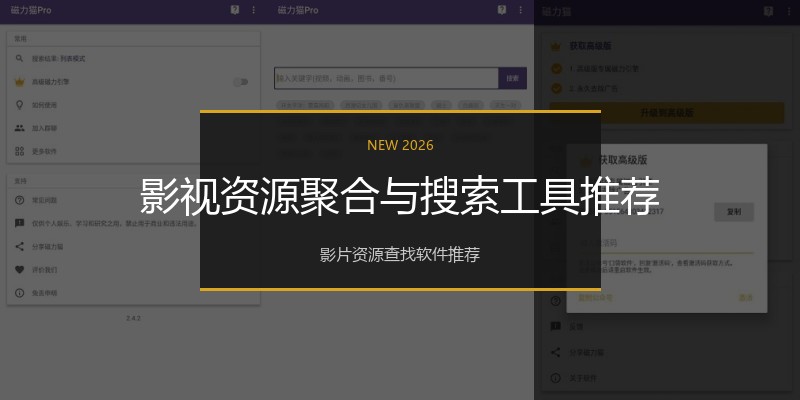The height and width of the screenshot is (400, 800).
Task: Click crown icon beside 获取高级版 card title
Action: [556, 46]
